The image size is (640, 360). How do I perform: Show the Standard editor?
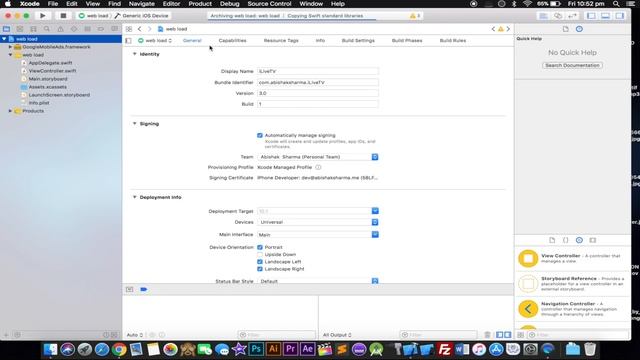coord(543,16)
